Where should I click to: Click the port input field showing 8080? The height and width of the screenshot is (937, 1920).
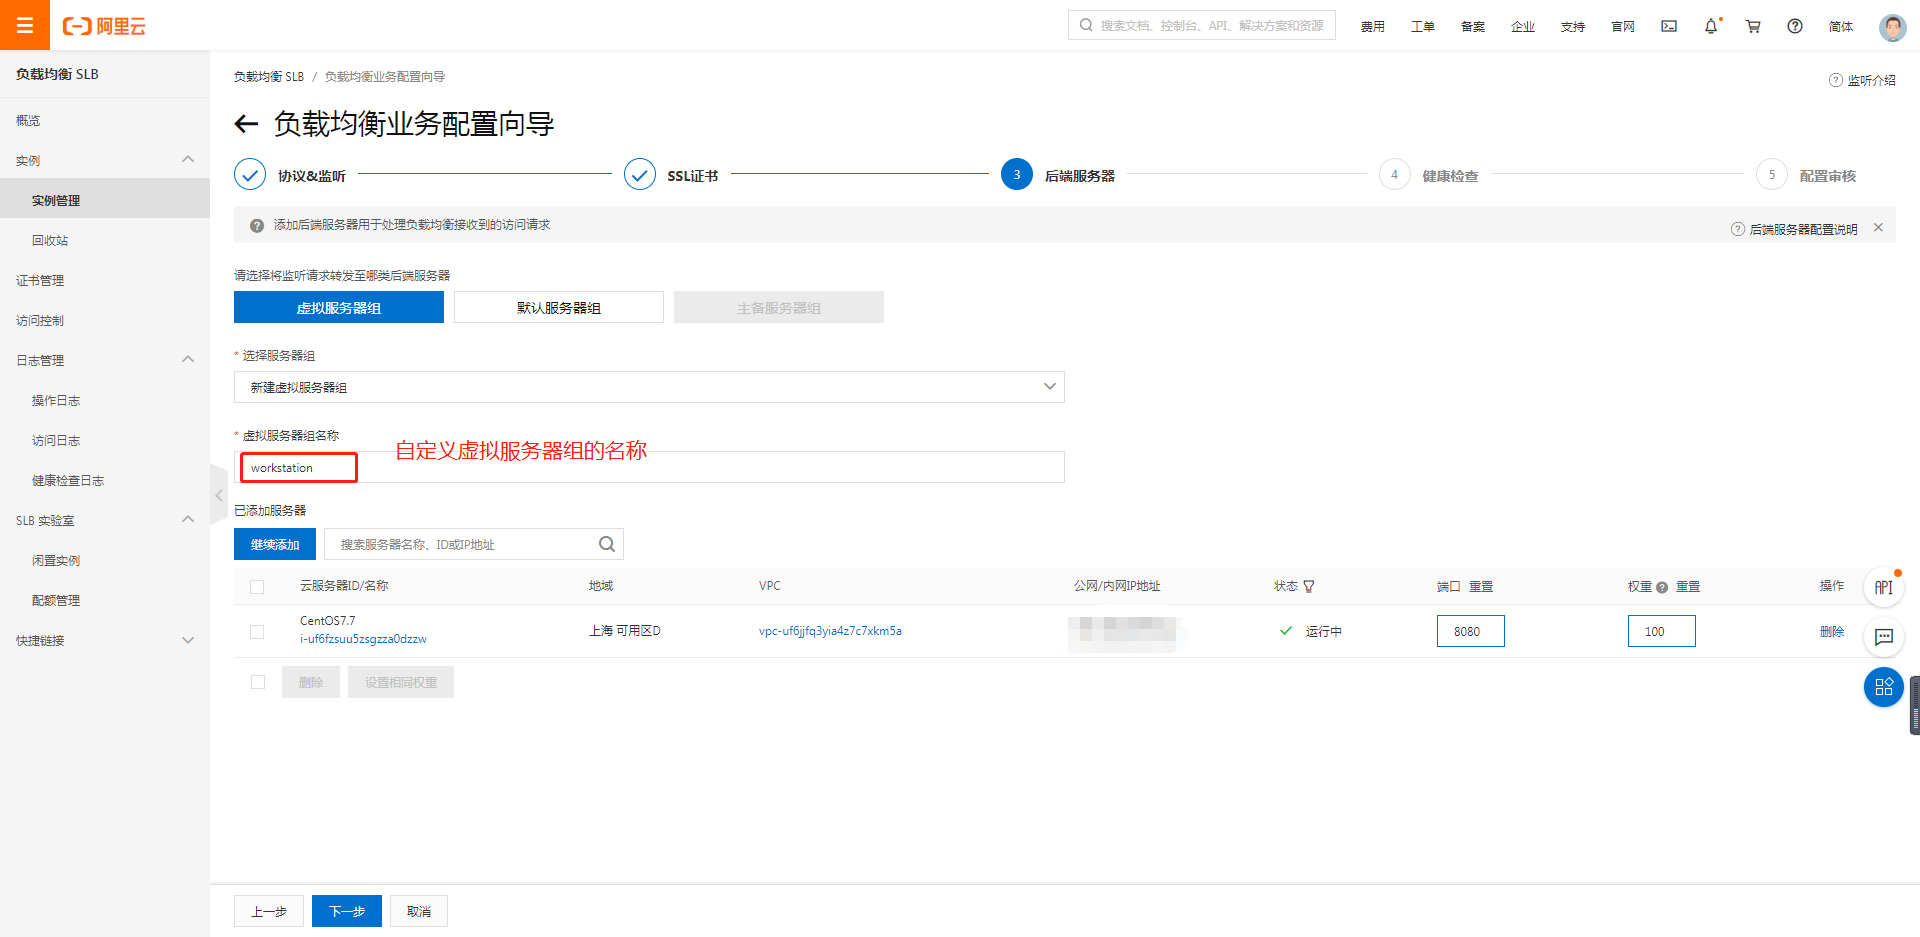pyautogui.click(x=1470, y=632)
